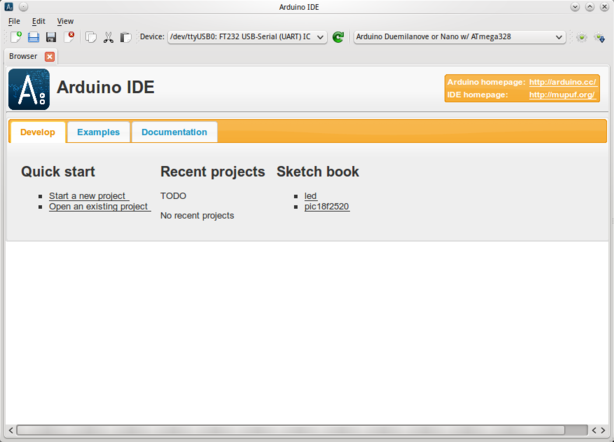
Task: Open the Device serial port dropdown
Action: coord(247,37)
